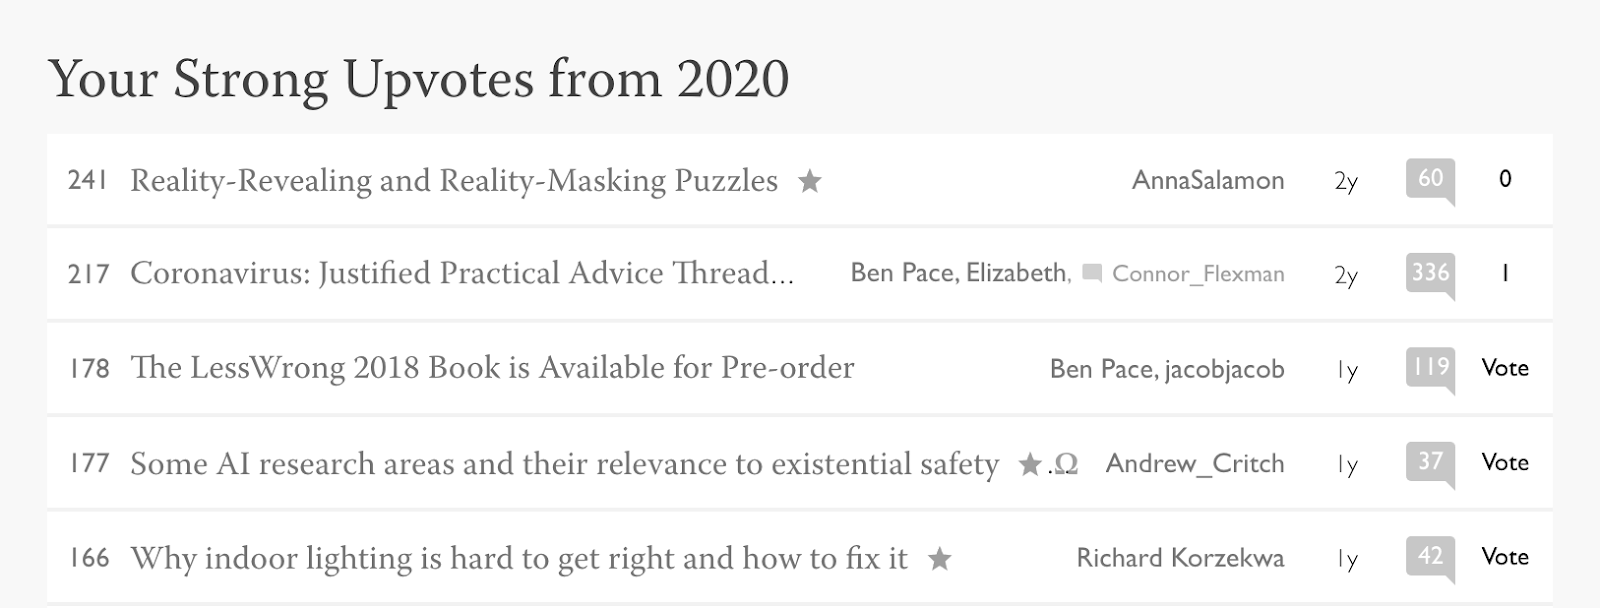Image resolution: width=1600 pixels, height=608 pixels.
Task: Click star icon next to indoor lighting post
Action: pyautogui.click(x=940, y=559)
